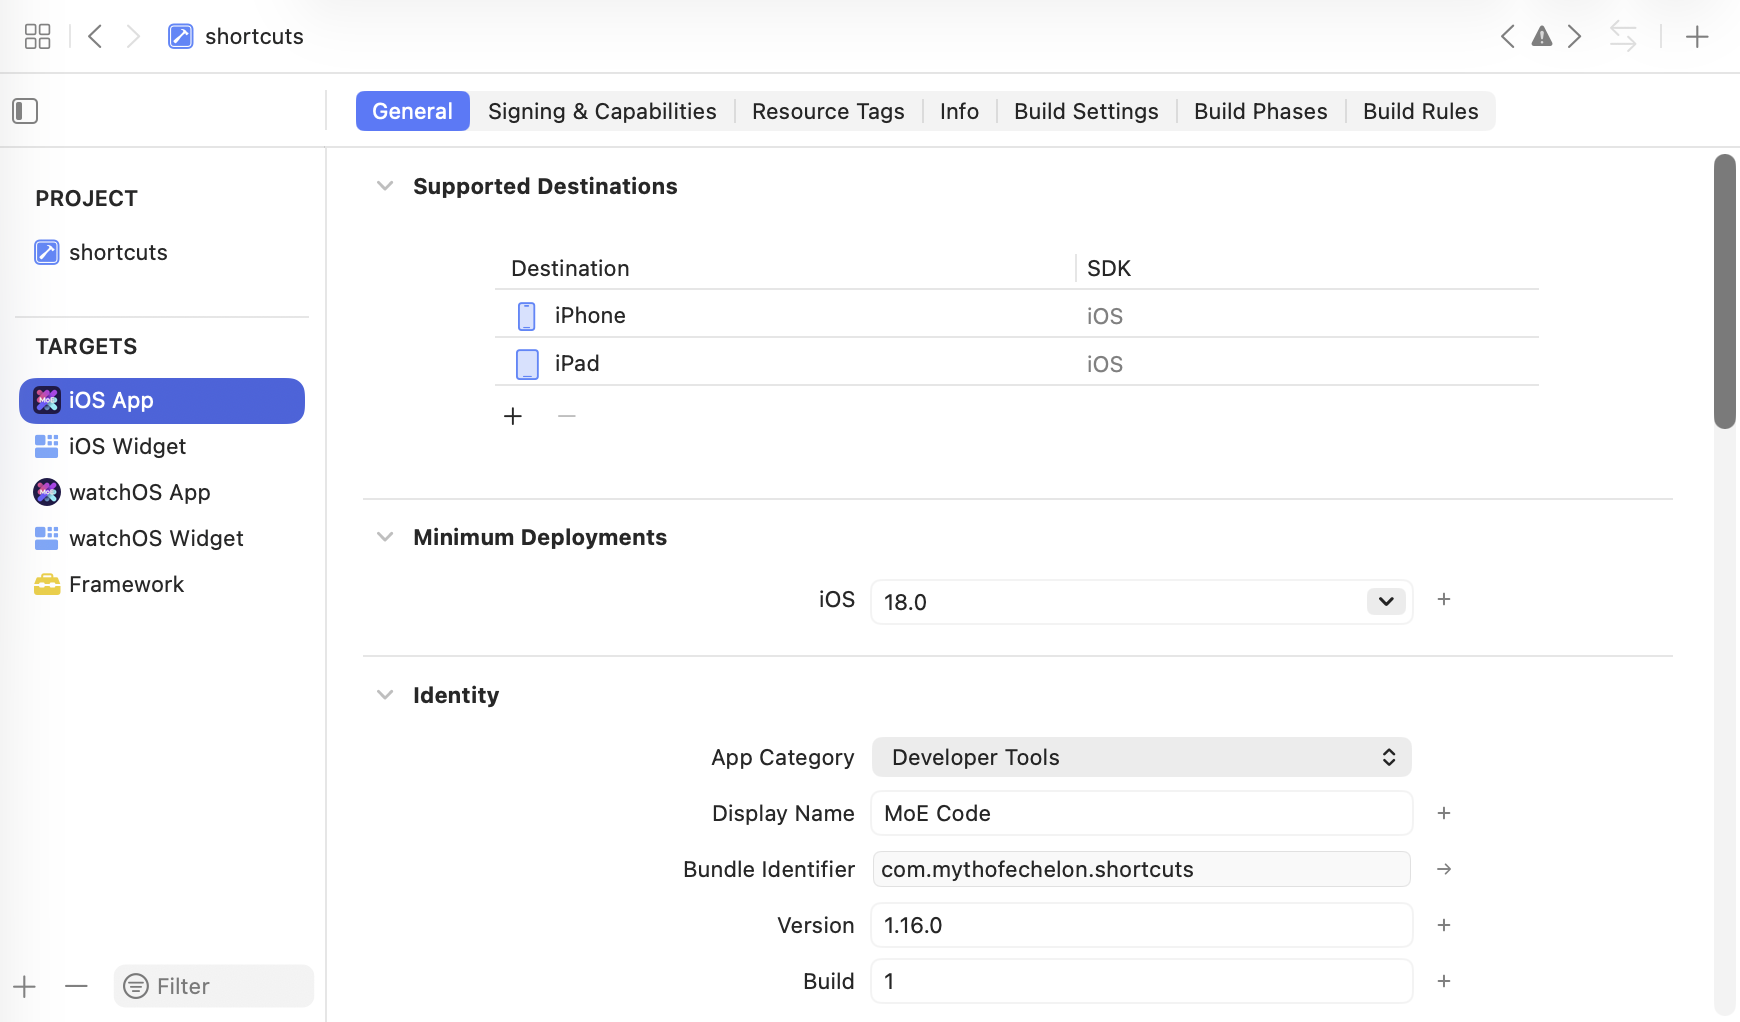Screen dimensions: 1740x1022
Task: Add a new target with plus button
Action: (25, 987)
